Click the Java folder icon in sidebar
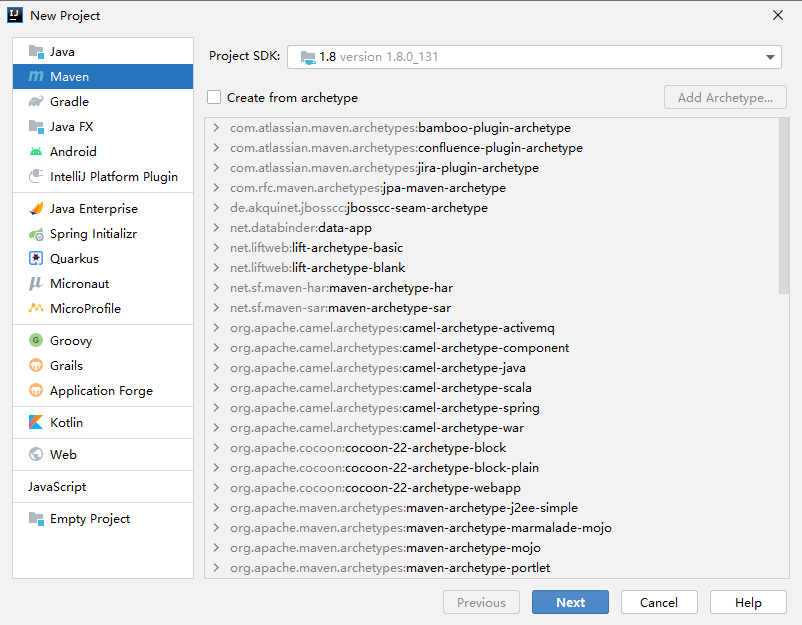 (x=36, y=52)
